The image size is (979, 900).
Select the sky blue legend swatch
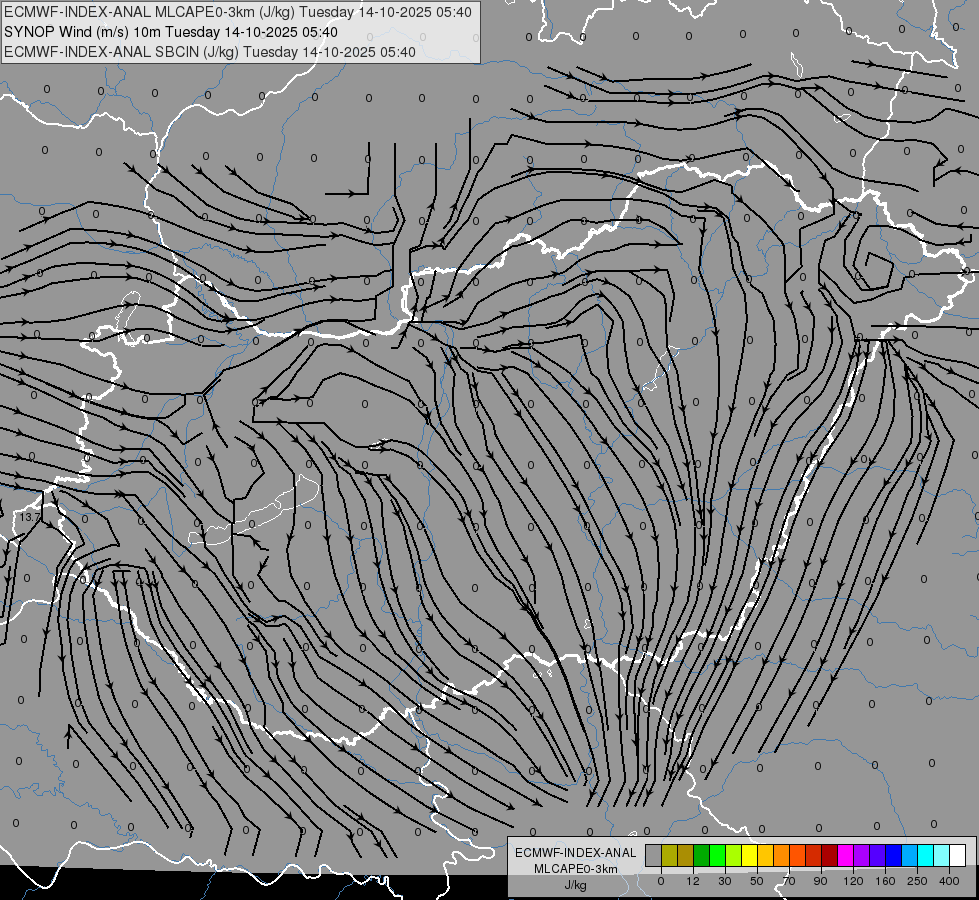click(x=909, y=855)
